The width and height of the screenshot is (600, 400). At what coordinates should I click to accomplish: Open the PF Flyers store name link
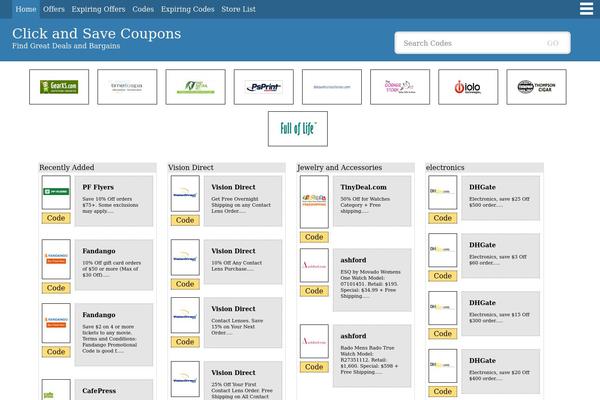(98, 187)
